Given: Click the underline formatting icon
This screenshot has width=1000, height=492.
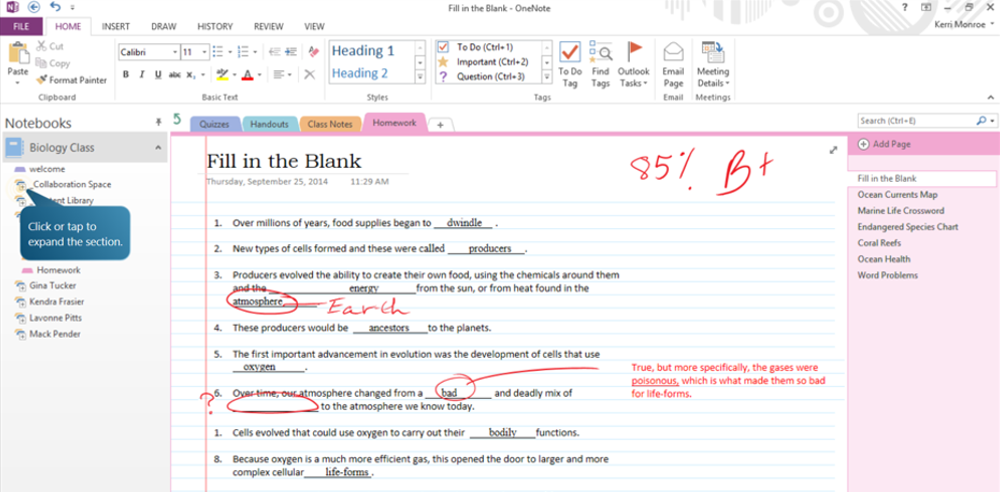Looking at the screenshot, I should pyautogui.click(x=157, y=74).
